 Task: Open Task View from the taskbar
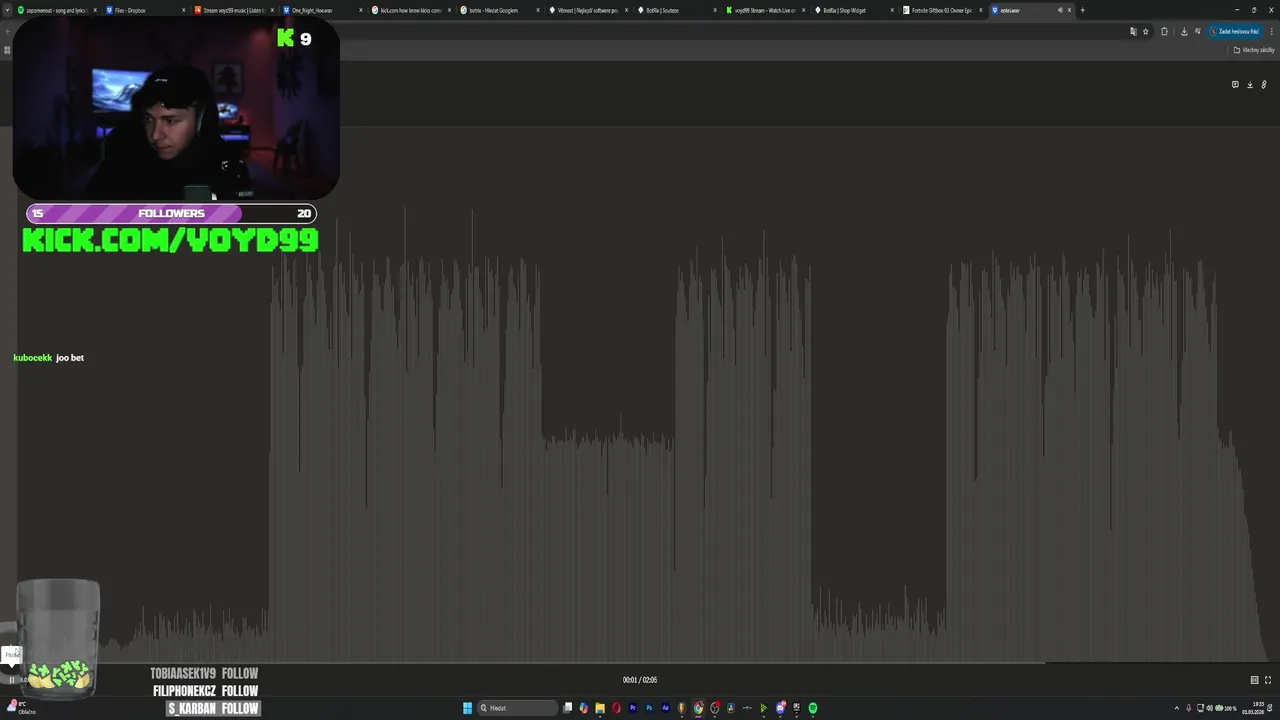coord(567,708)
